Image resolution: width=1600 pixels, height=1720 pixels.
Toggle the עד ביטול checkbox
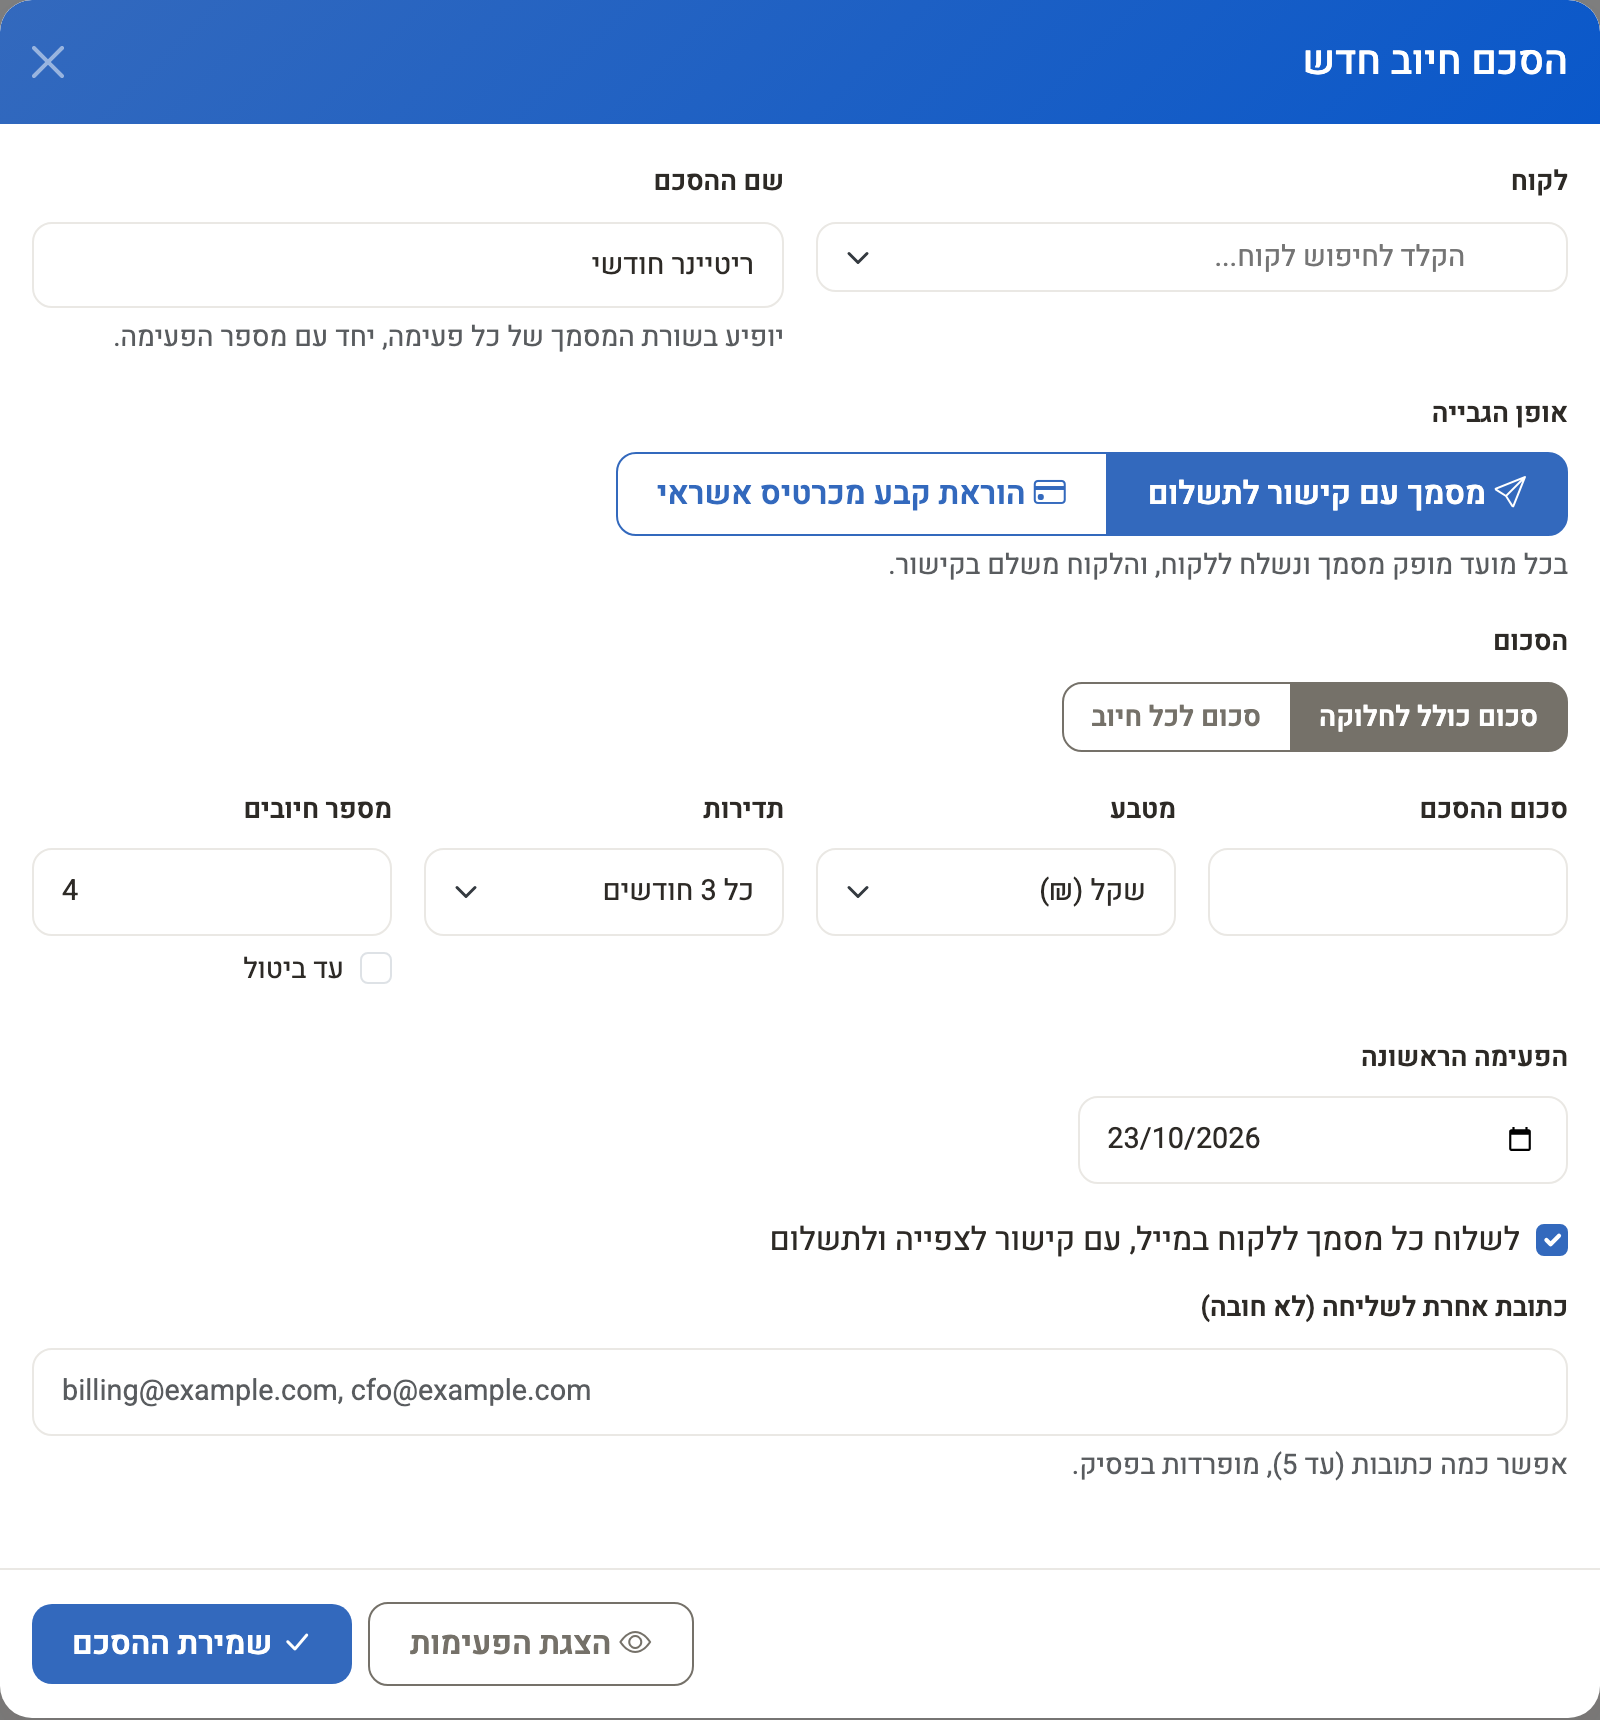point(376,968)
